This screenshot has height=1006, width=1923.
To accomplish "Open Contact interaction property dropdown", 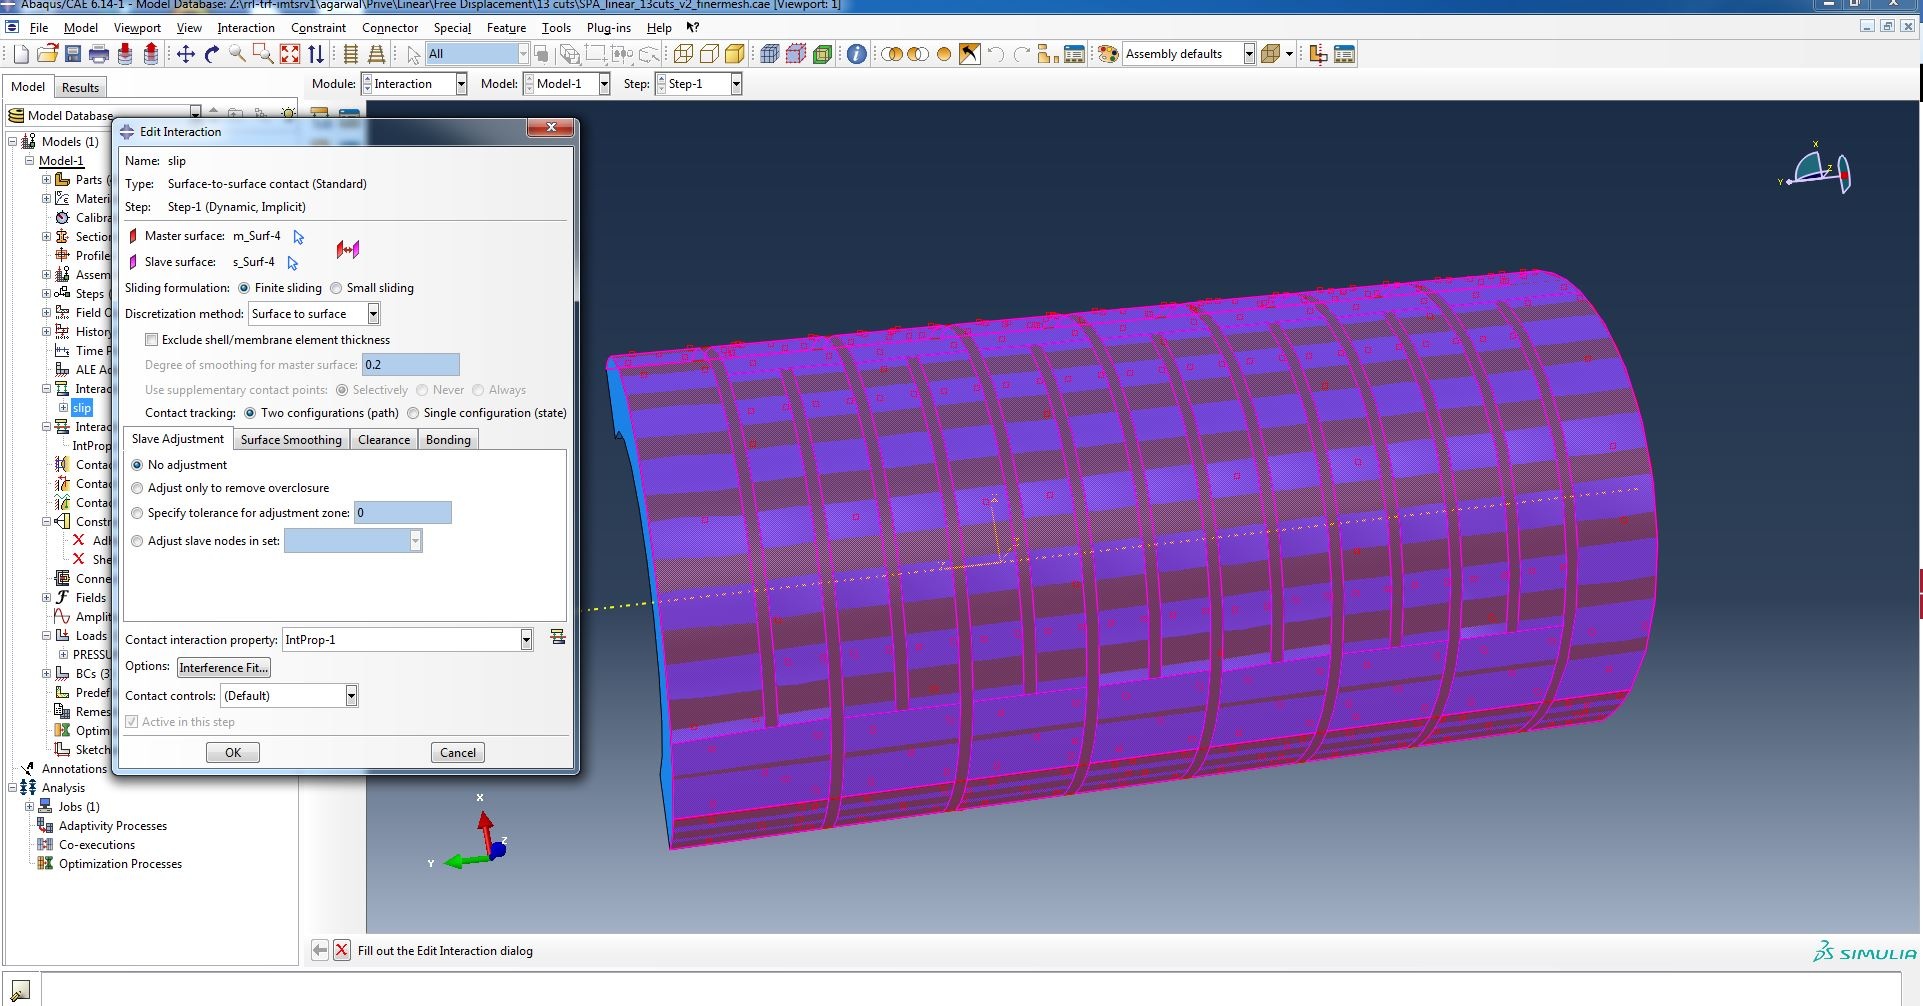I will tap(526, 640).
